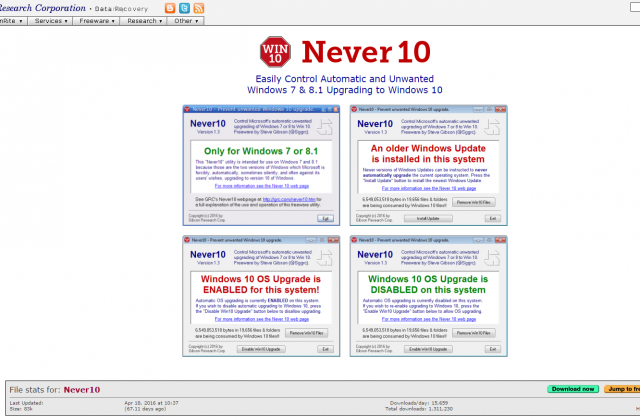Click Disable Win10 Upgrade button in ENABLED screenshot
Screen dimensions: 640x420
click(261, 349)
